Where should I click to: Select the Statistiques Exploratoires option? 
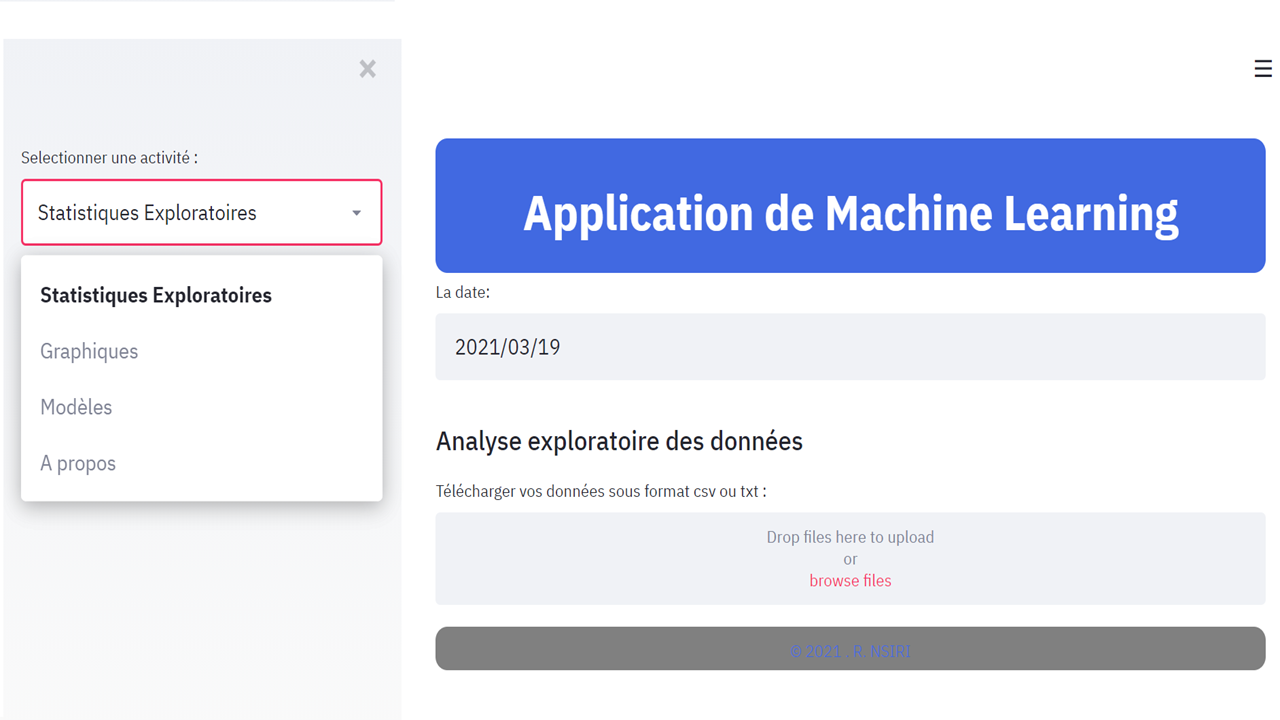(155, 295)
